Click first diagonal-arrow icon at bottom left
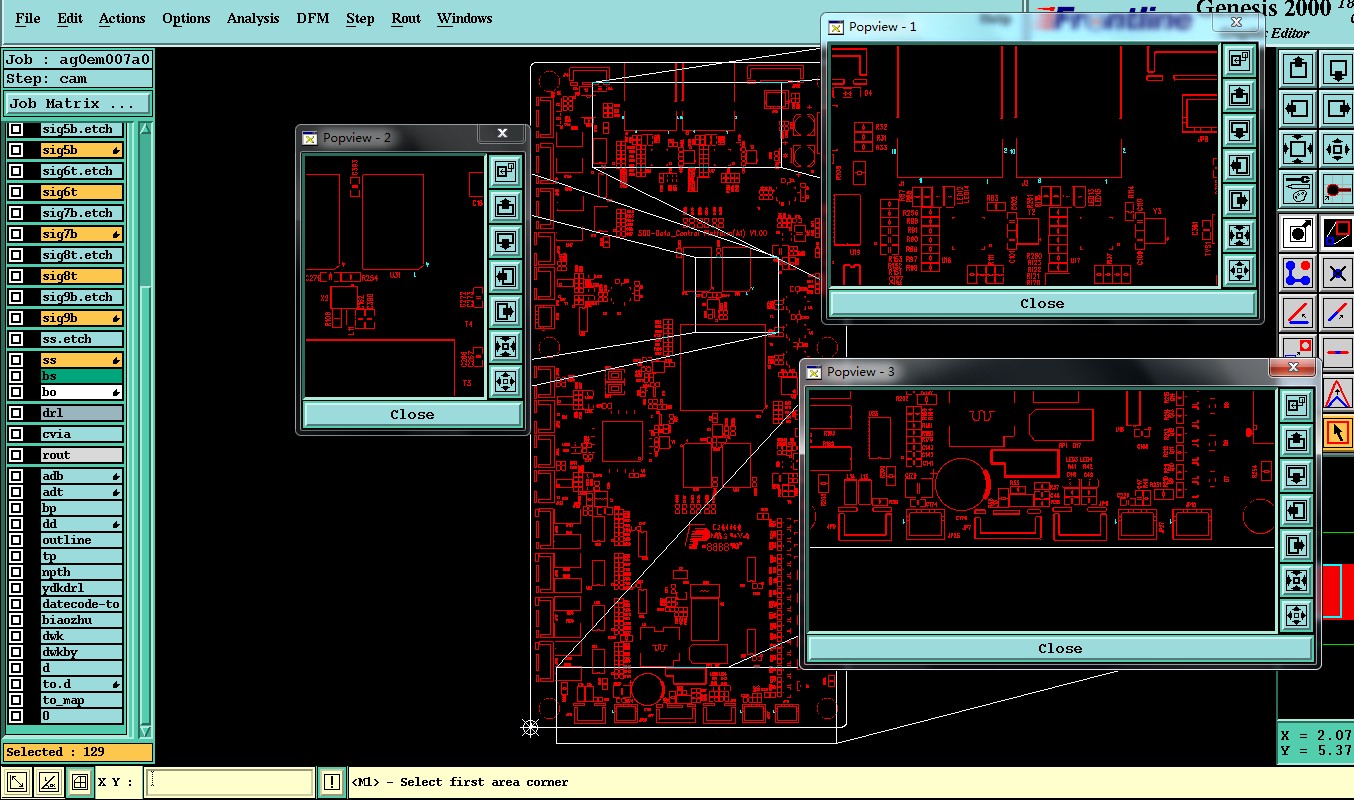 coord(17,782)
